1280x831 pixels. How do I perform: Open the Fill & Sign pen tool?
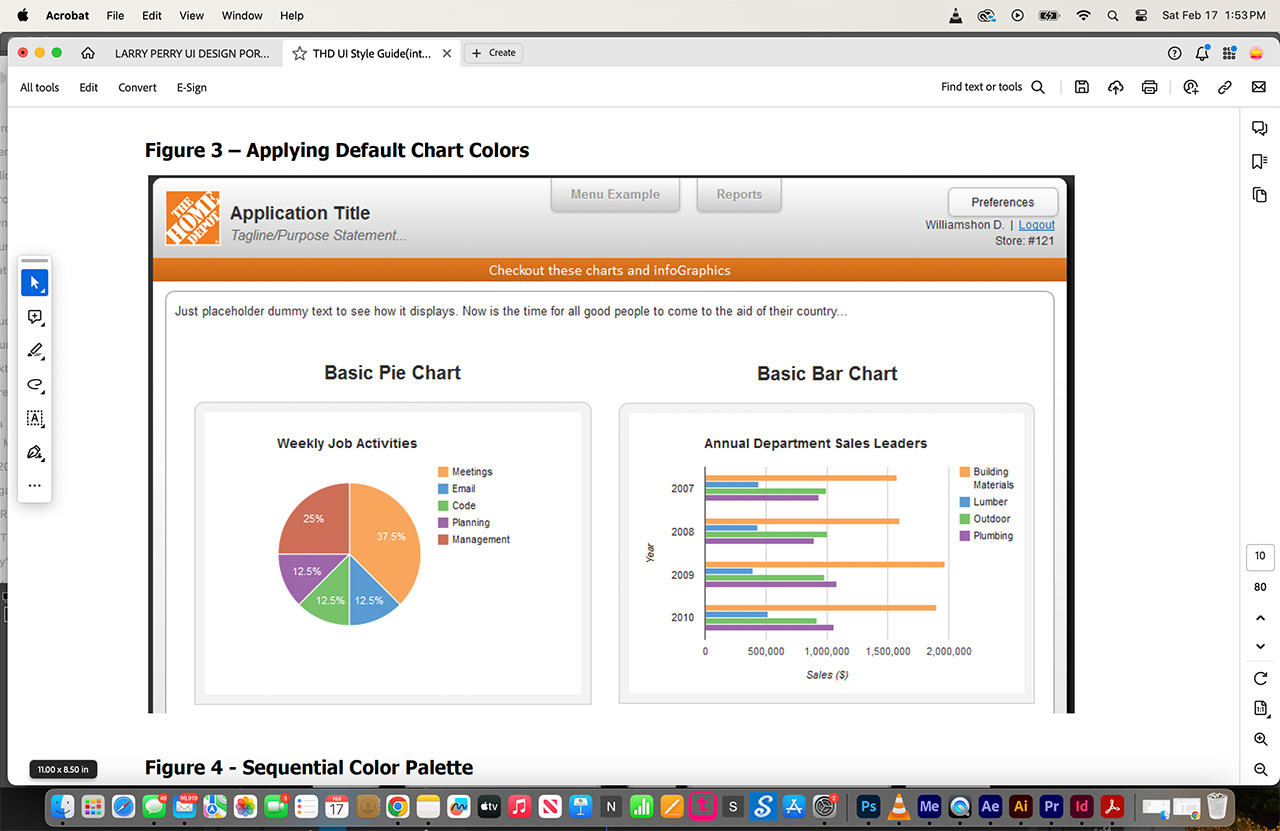[34, 452]
